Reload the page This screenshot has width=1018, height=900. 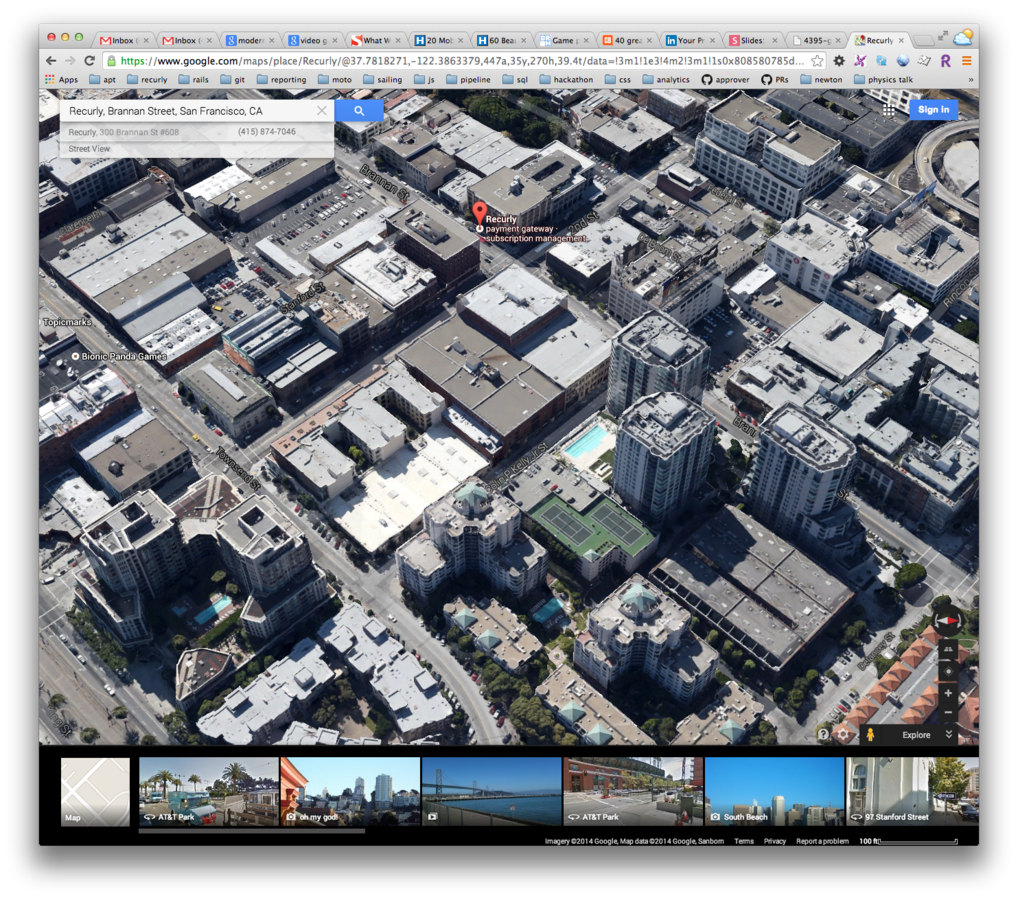pyautogui.click(x=90, y=60)
